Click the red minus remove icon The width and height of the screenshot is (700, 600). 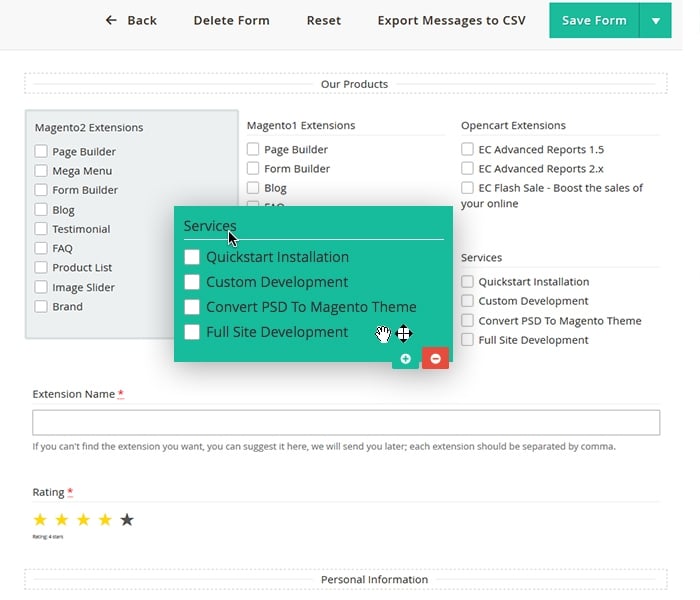(x=435, y=358)
